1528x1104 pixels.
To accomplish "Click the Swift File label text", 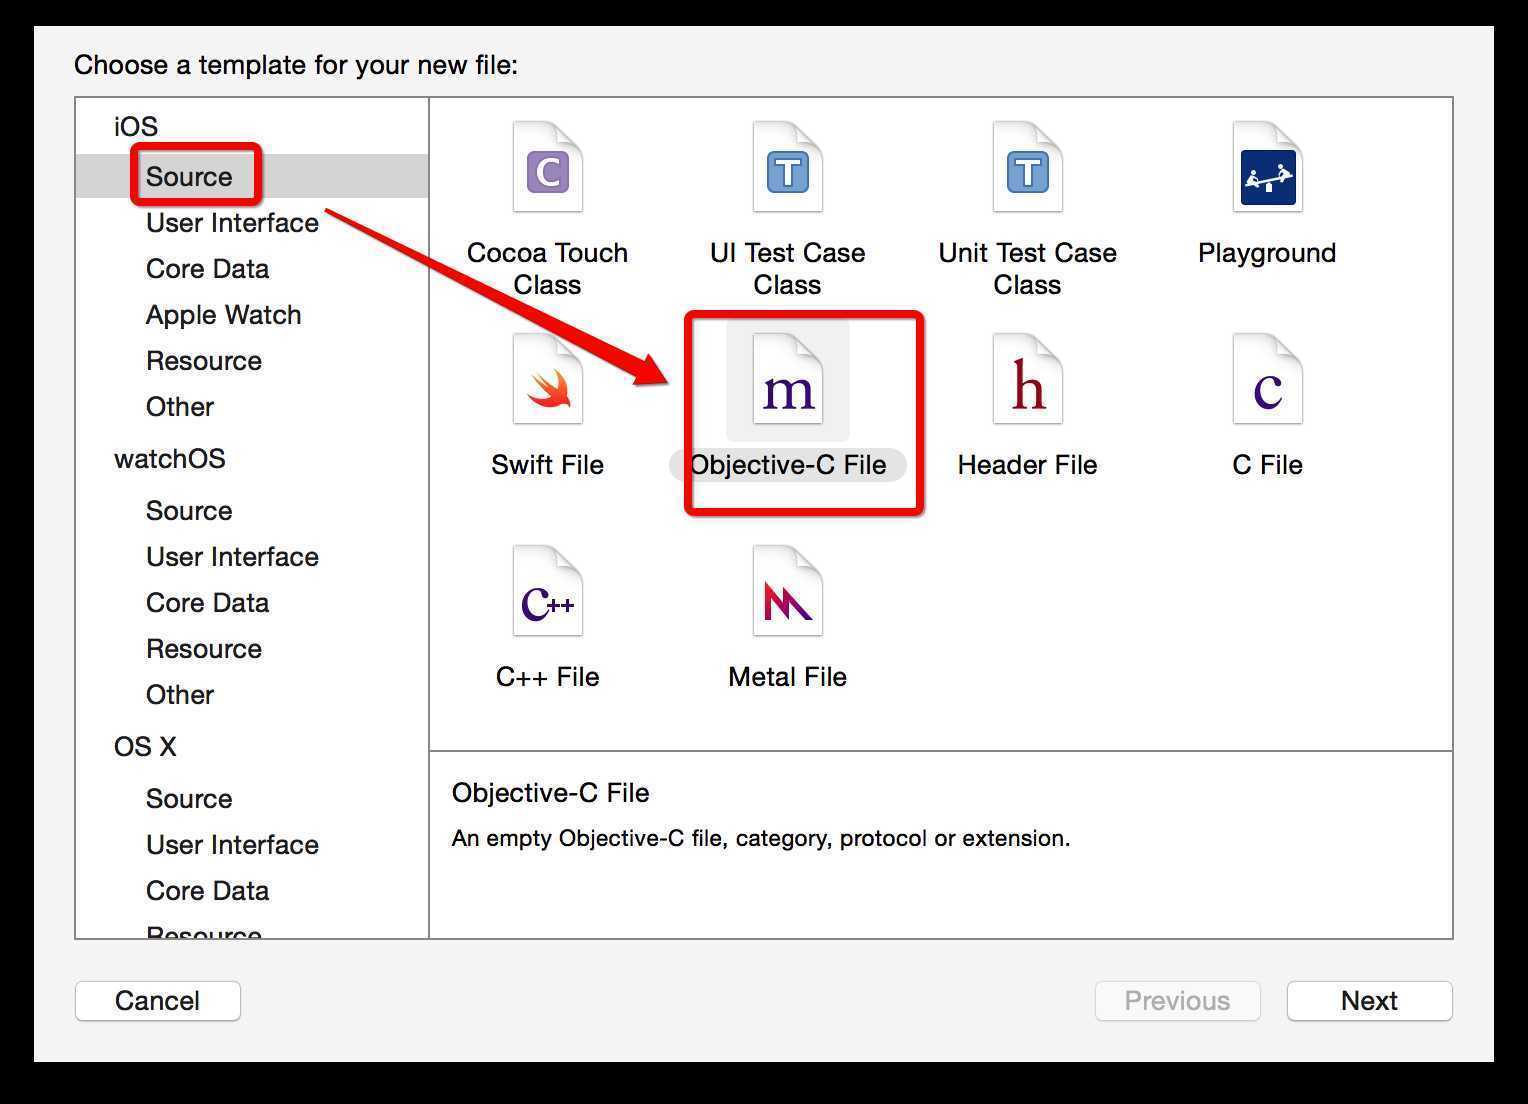I will (547, 465).
